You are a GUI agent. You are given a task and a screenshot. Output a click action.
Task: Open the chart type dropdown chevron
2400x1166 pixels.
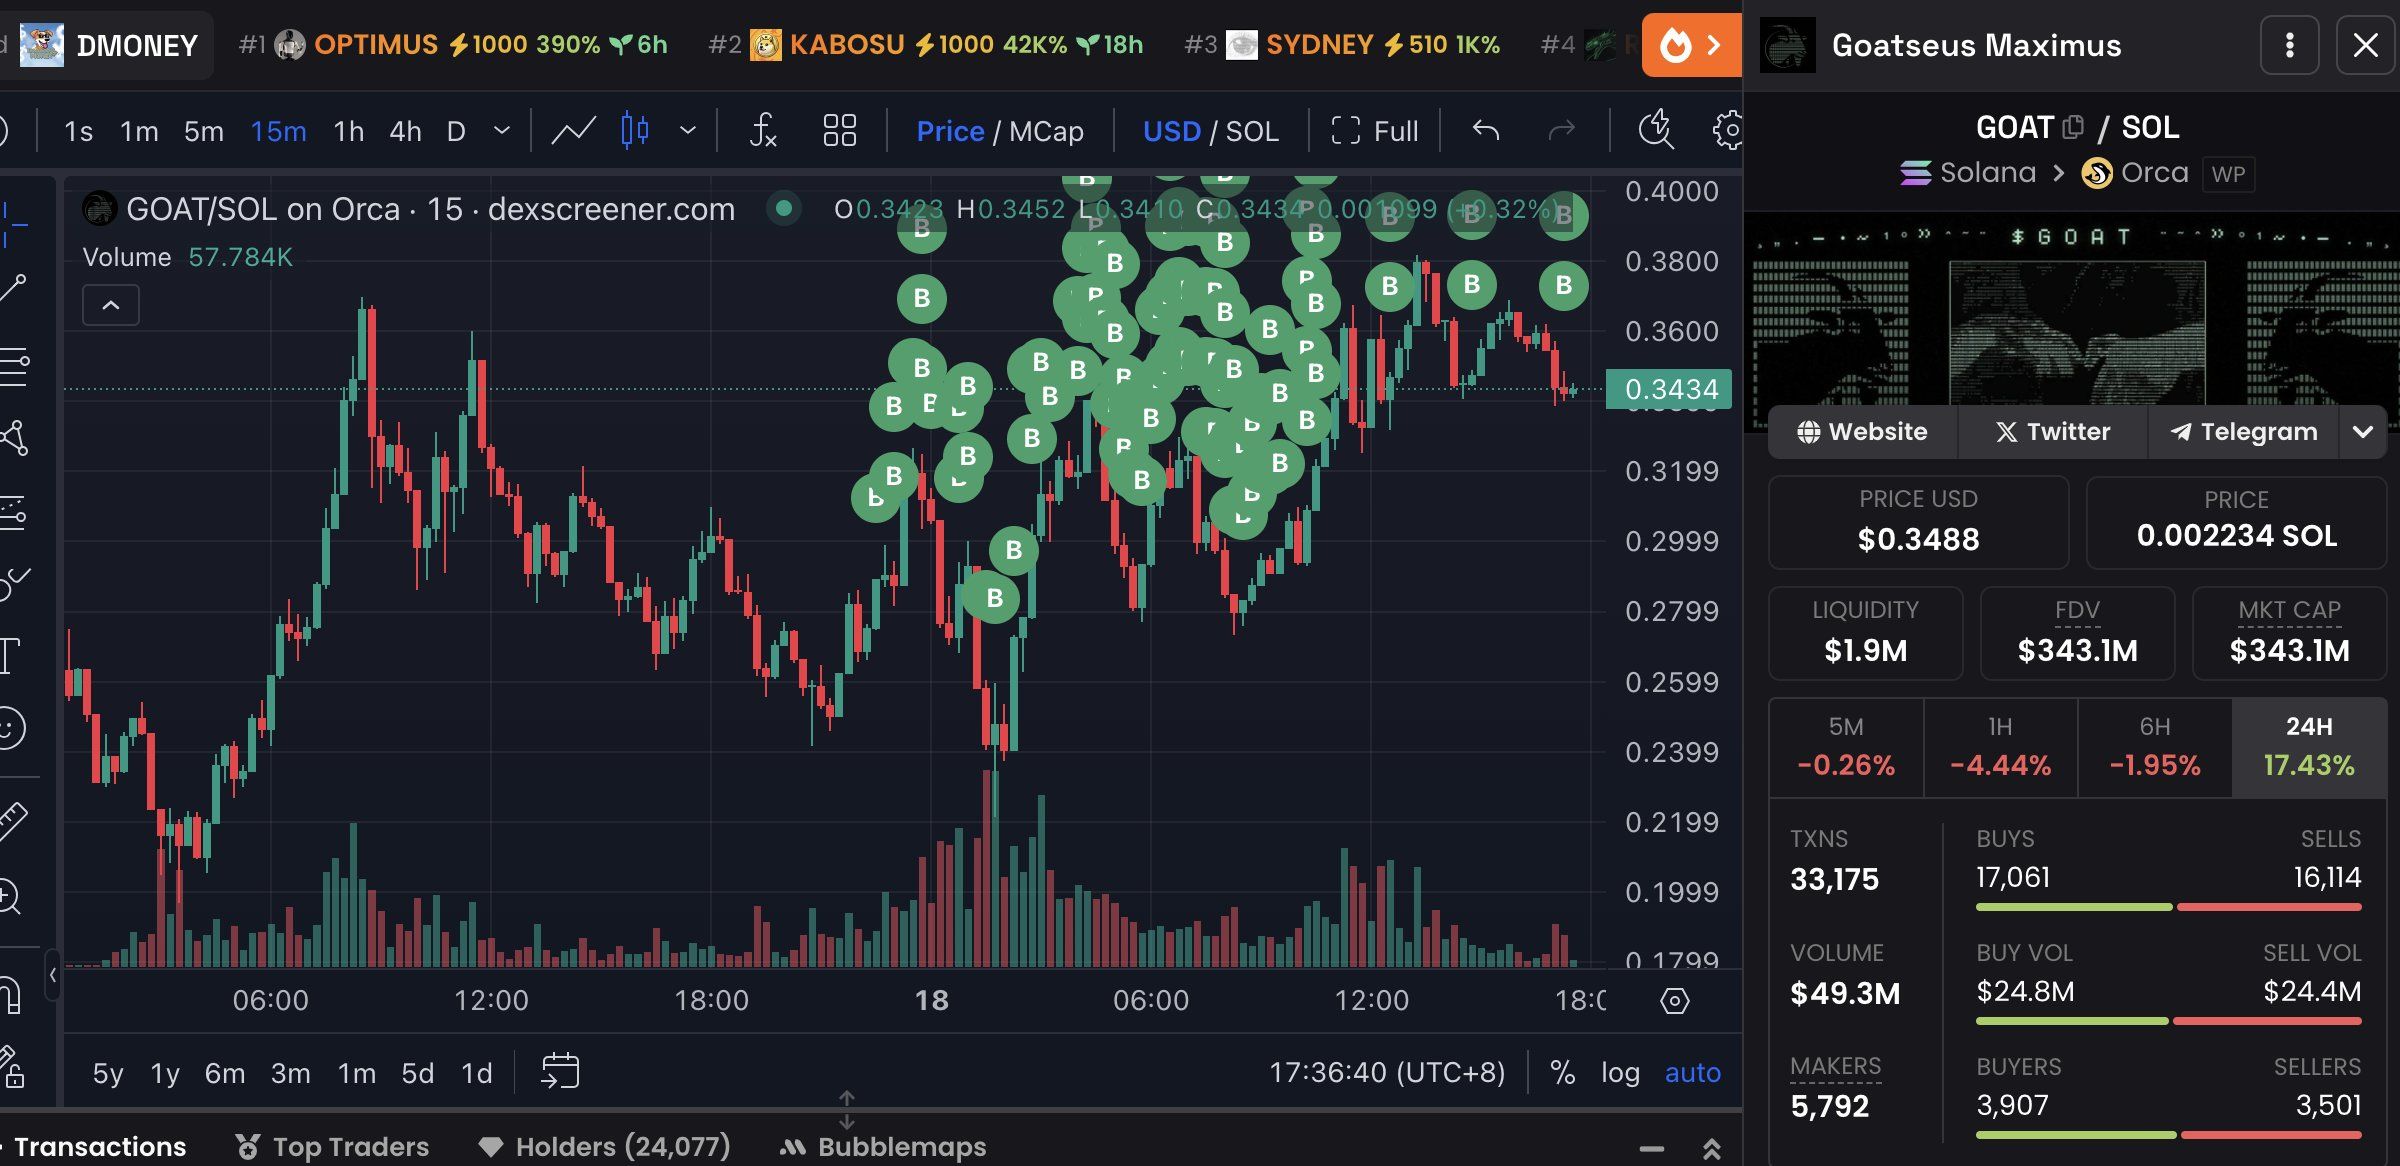tap(687, 130)
